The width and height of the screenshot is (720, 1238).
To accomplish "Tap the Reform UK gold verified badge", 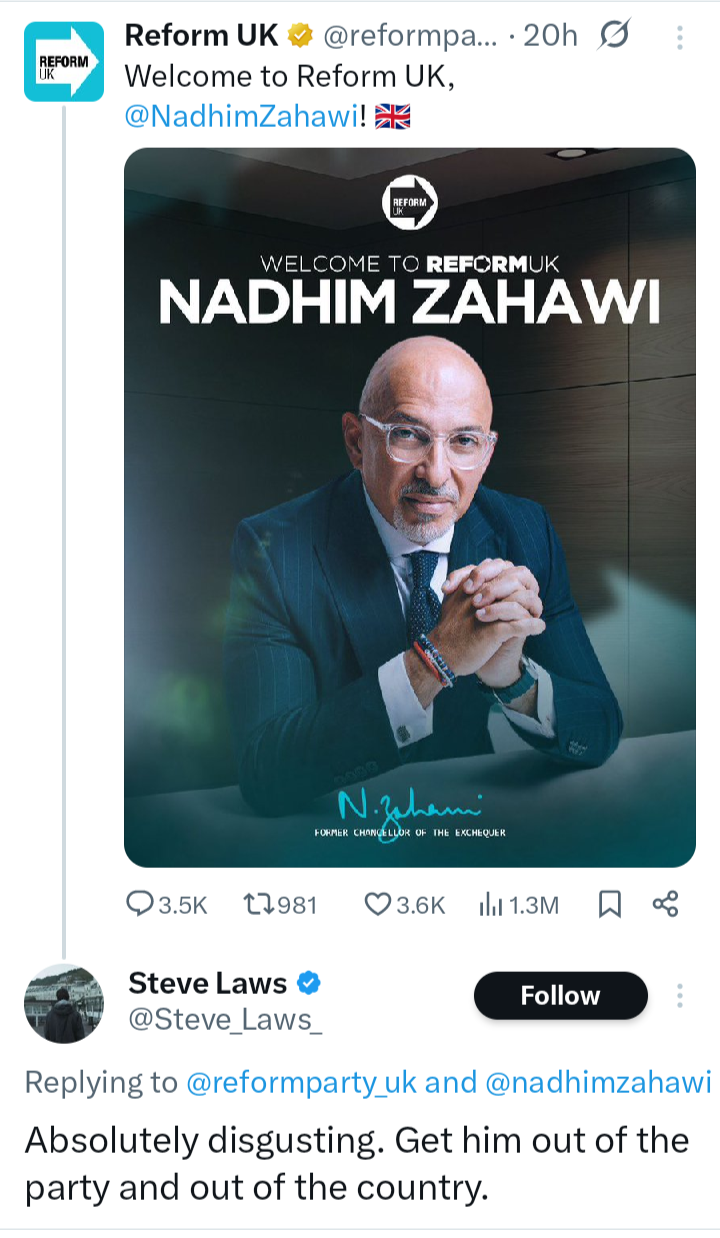I will point(298,37).
